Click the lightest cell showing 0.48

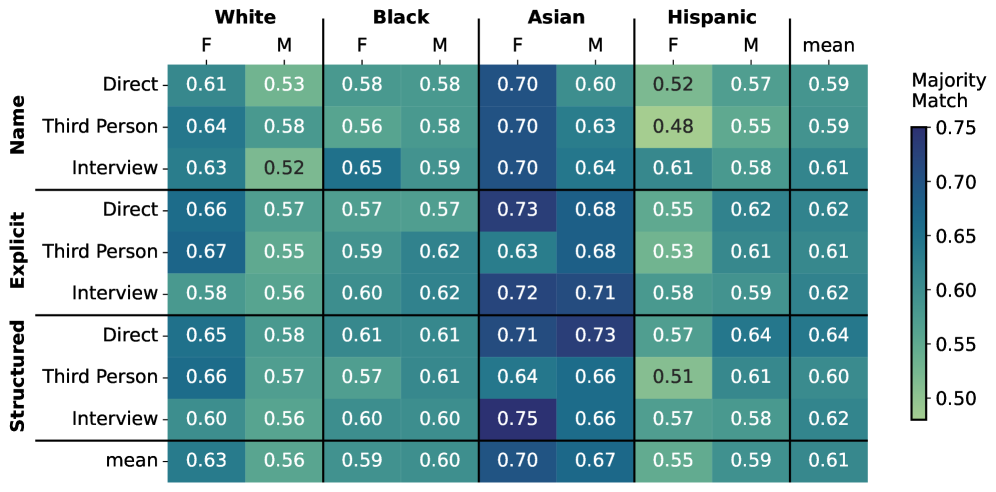(673, 126)
